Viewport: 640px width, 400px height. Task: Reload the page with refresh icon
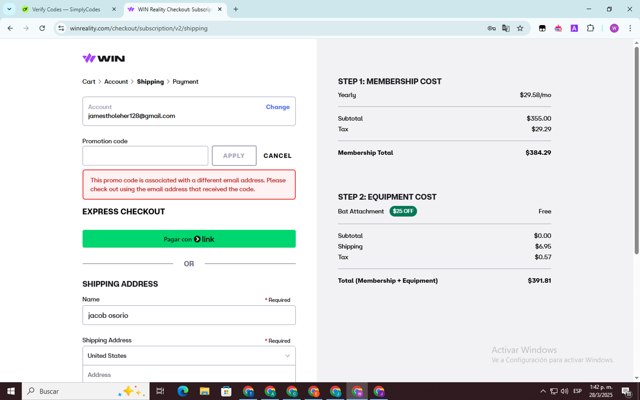(x=42, y=28)
